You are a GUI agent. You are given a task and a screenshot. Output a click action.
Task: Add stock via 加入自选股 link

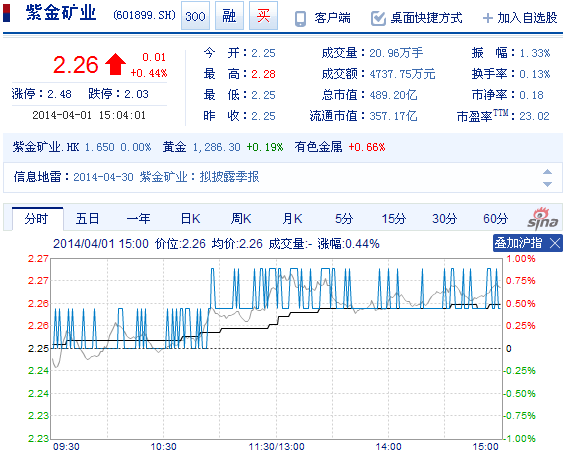(527, 18)
